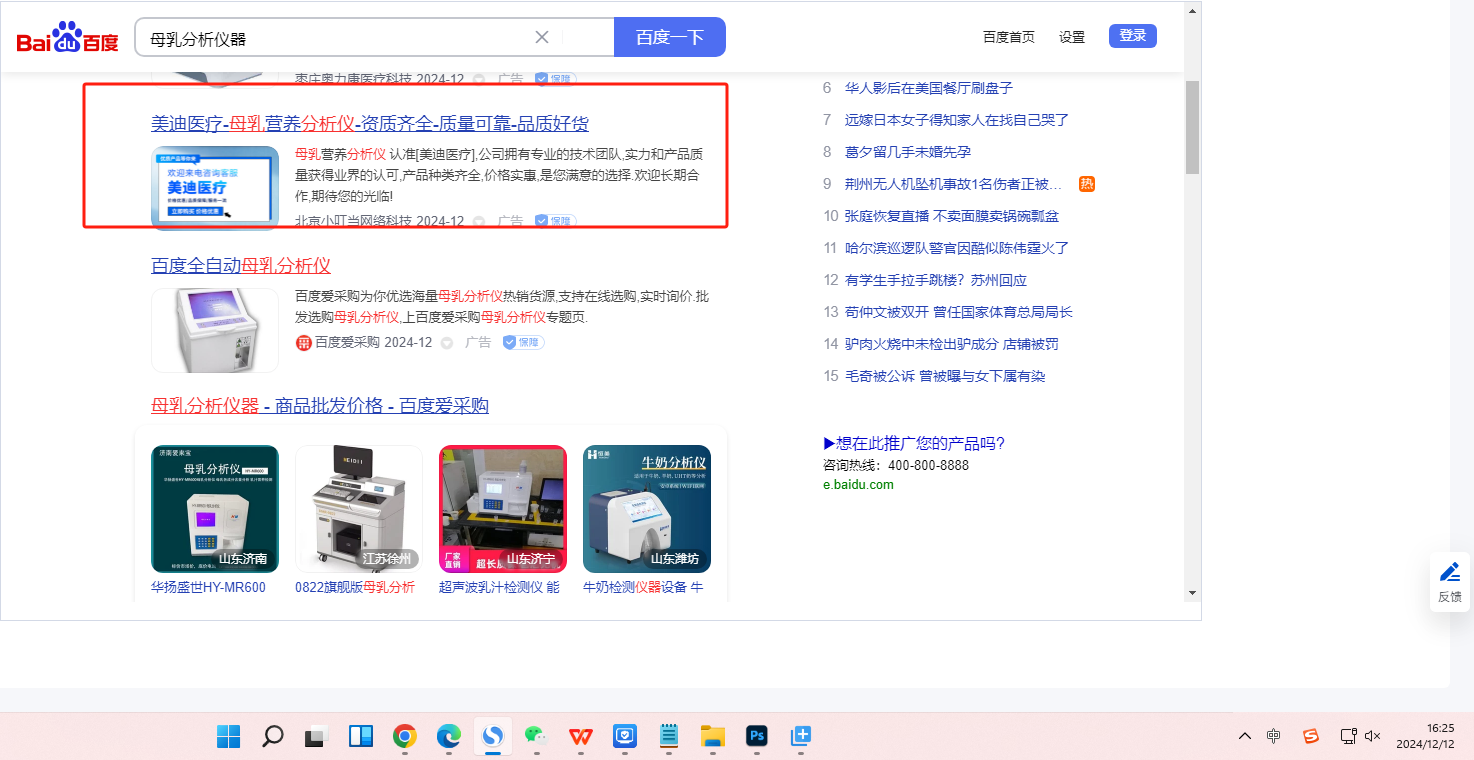Open the 百度全自动母乳分析仪 result link

241,266
